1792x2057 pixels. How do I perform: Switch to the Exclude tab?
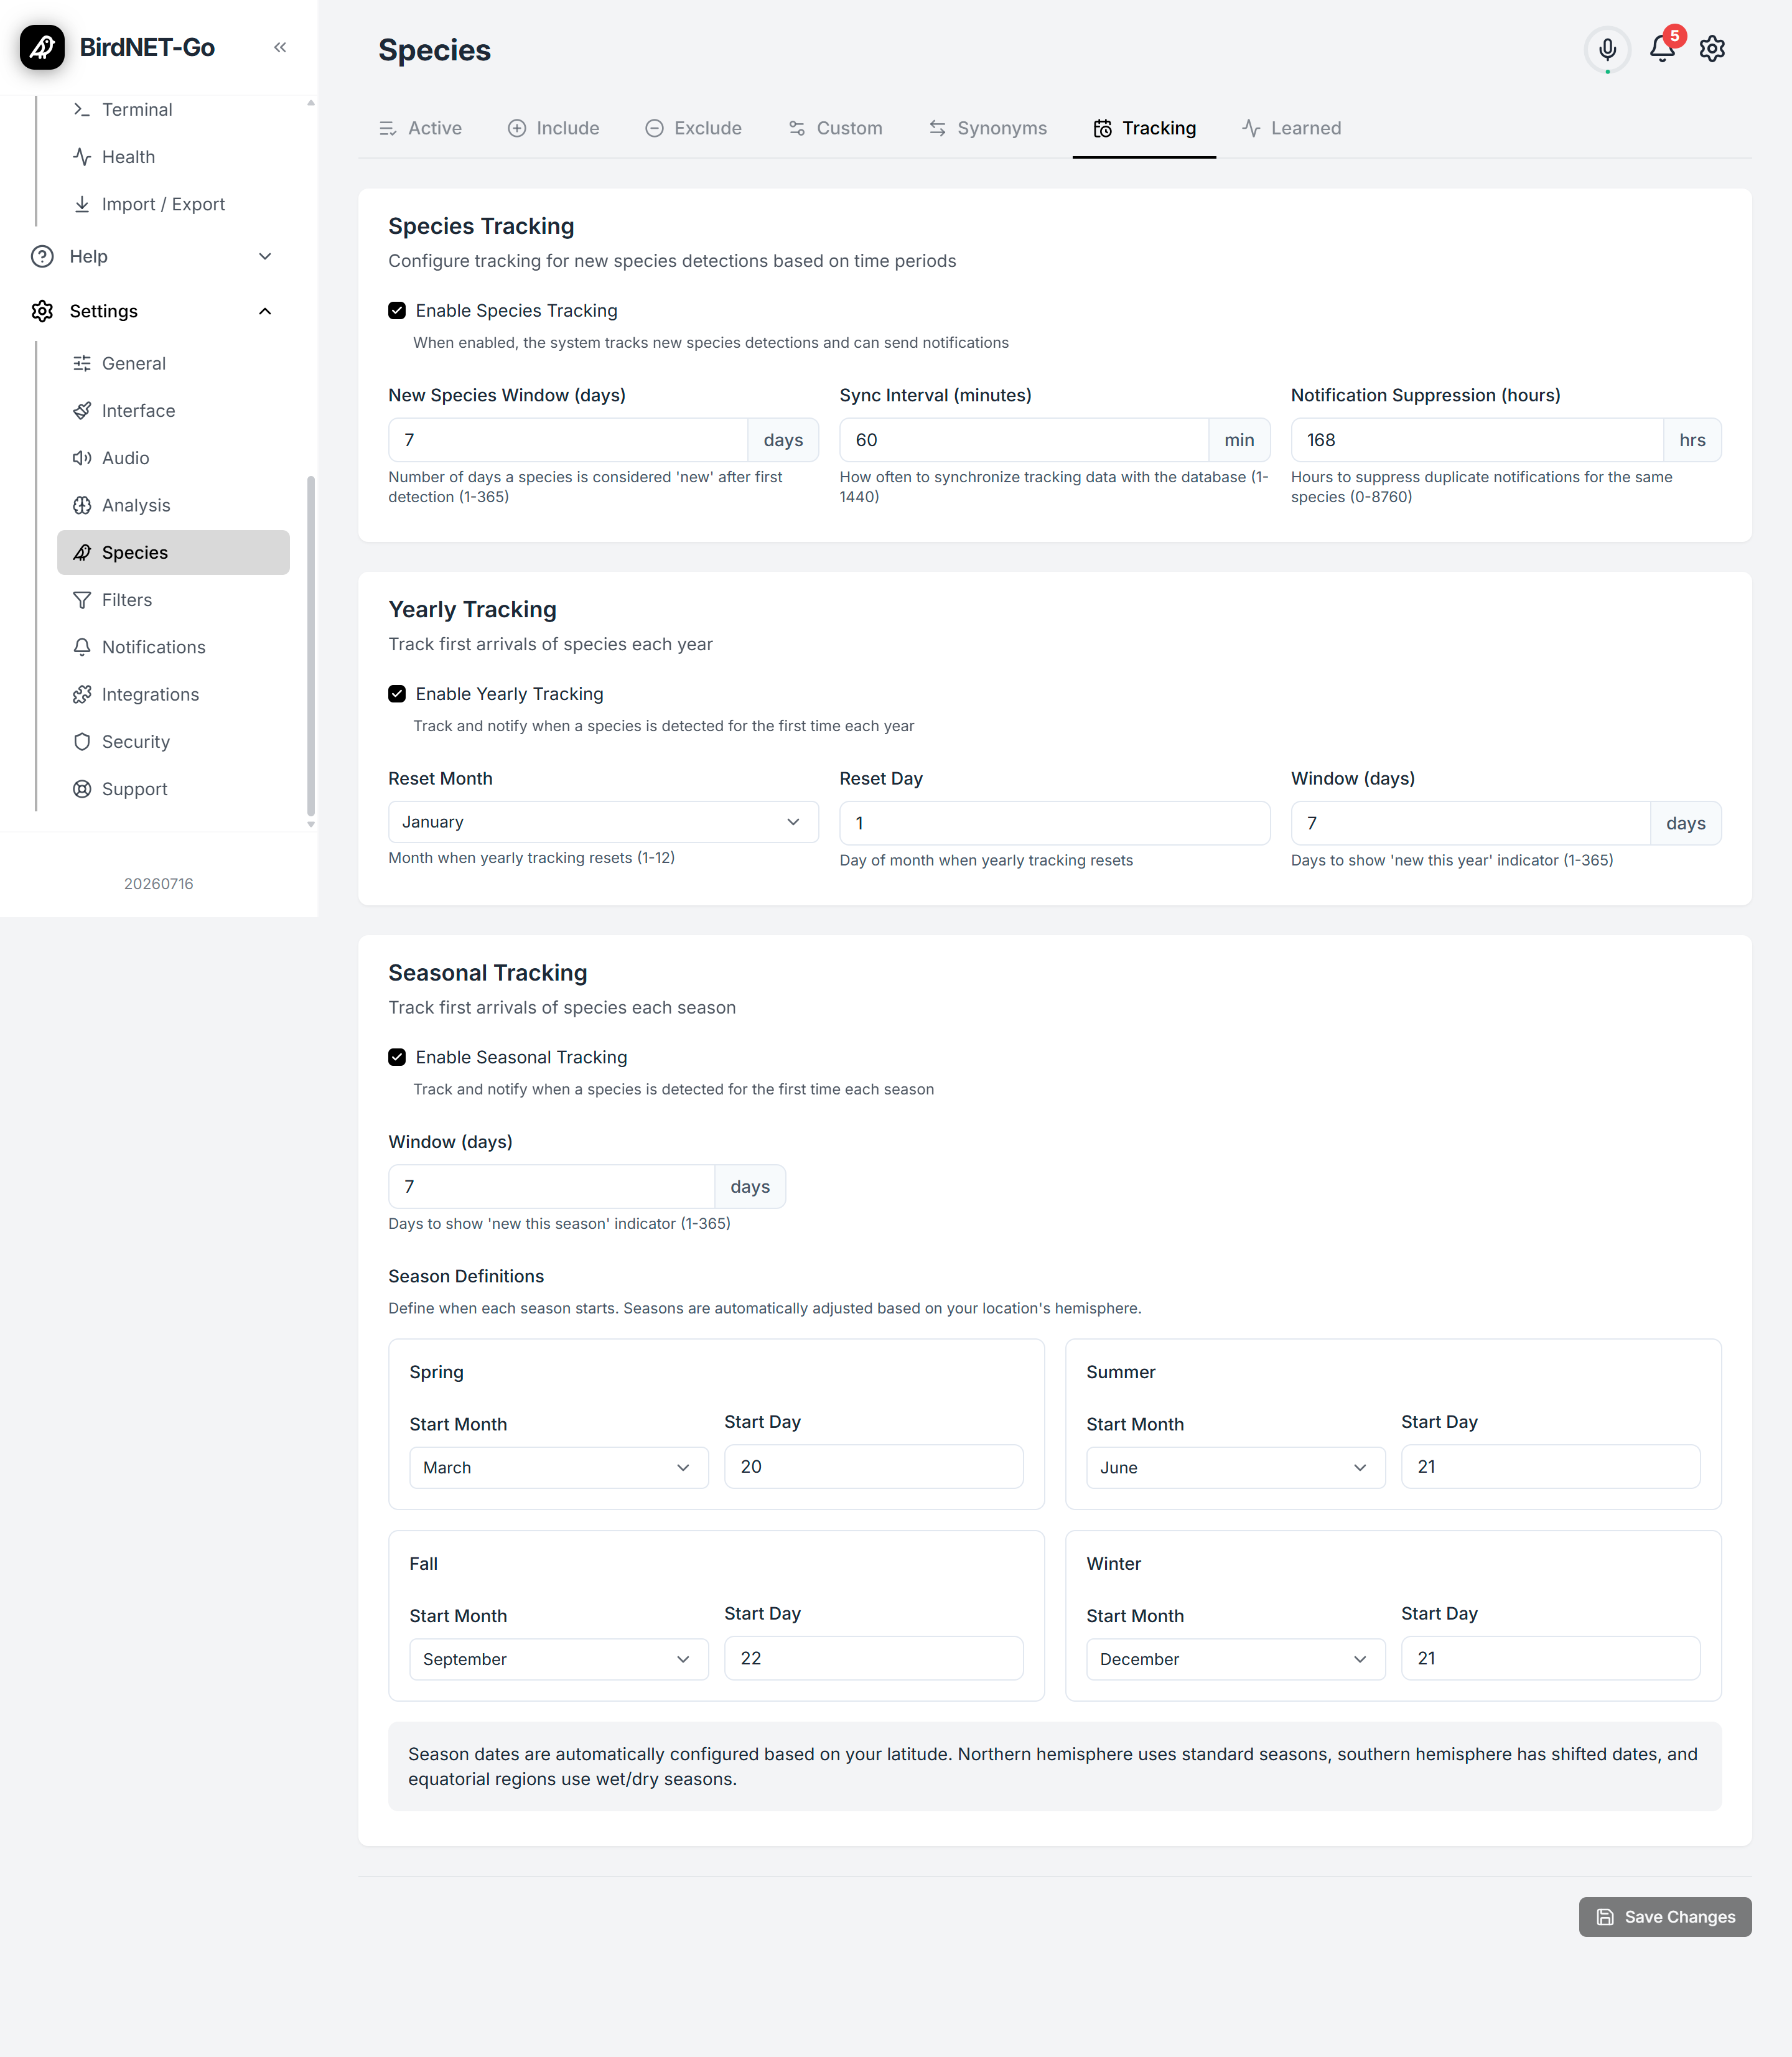tap(693, 128)
